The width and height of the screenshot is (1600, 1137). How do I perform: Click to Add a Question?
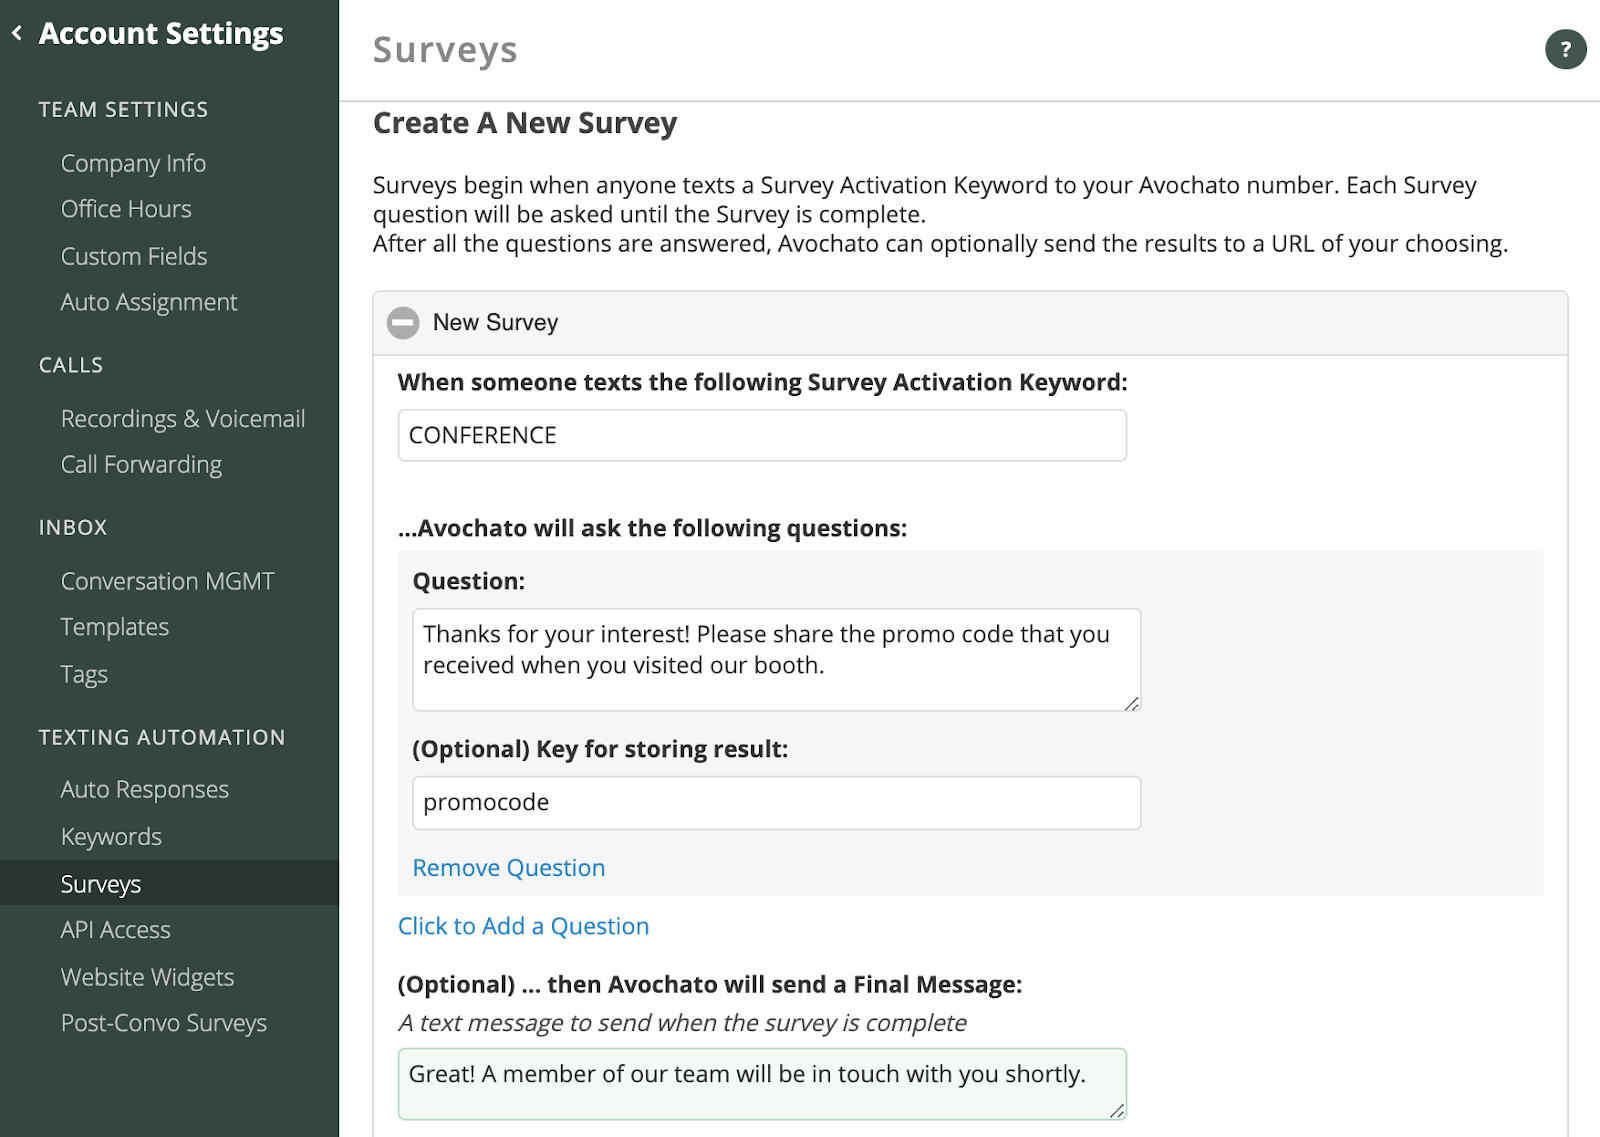click(523, 925)
